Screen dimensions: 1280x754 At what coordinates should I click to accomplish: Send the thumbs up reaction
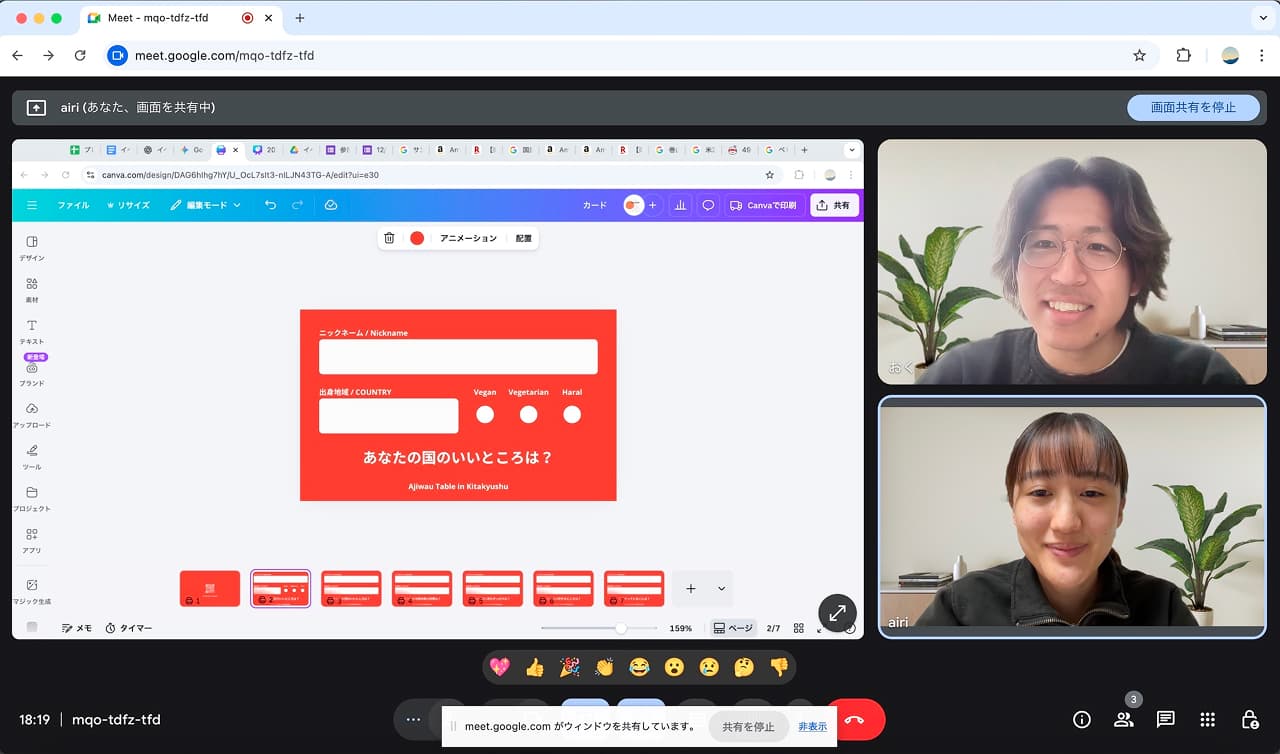coord(535,667)
